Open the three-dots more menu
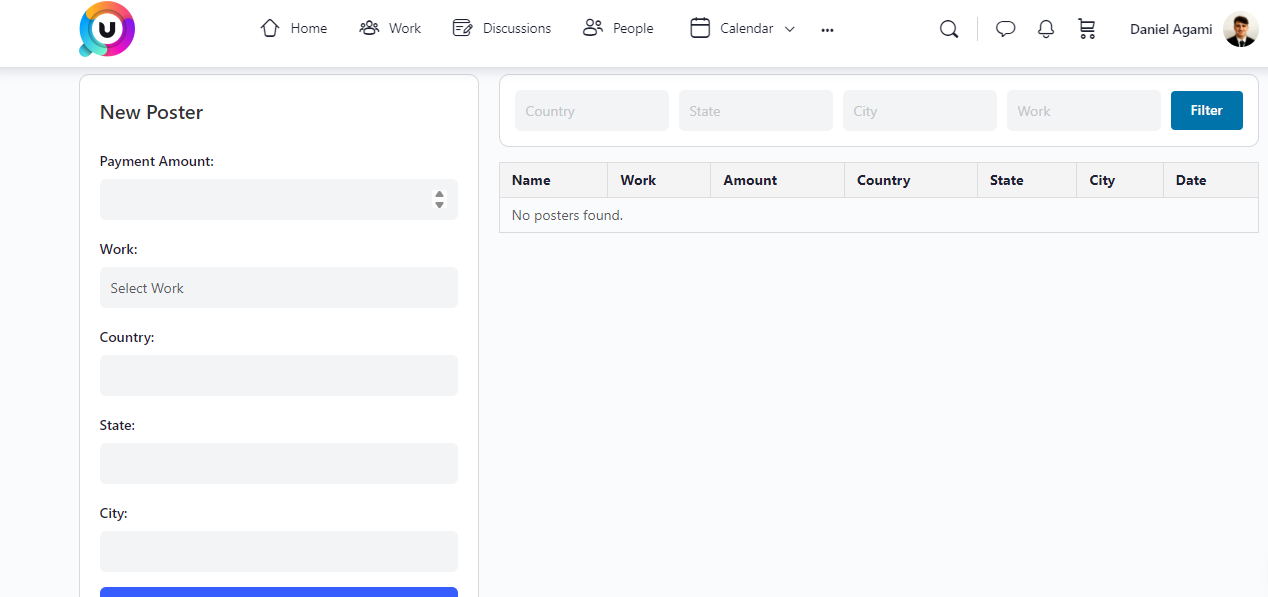This screenshot has height=597, width=1268. point(827,30)
